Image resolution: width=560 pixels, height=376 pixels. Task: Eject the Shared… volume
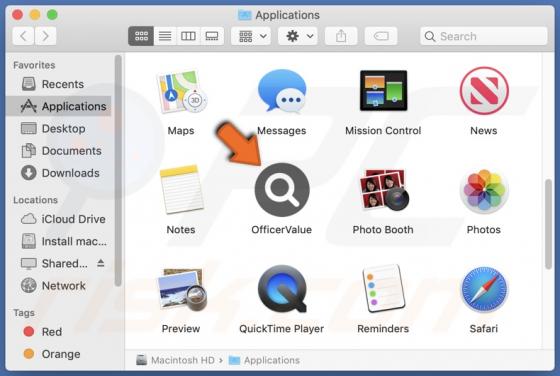(x=101, y=263)
